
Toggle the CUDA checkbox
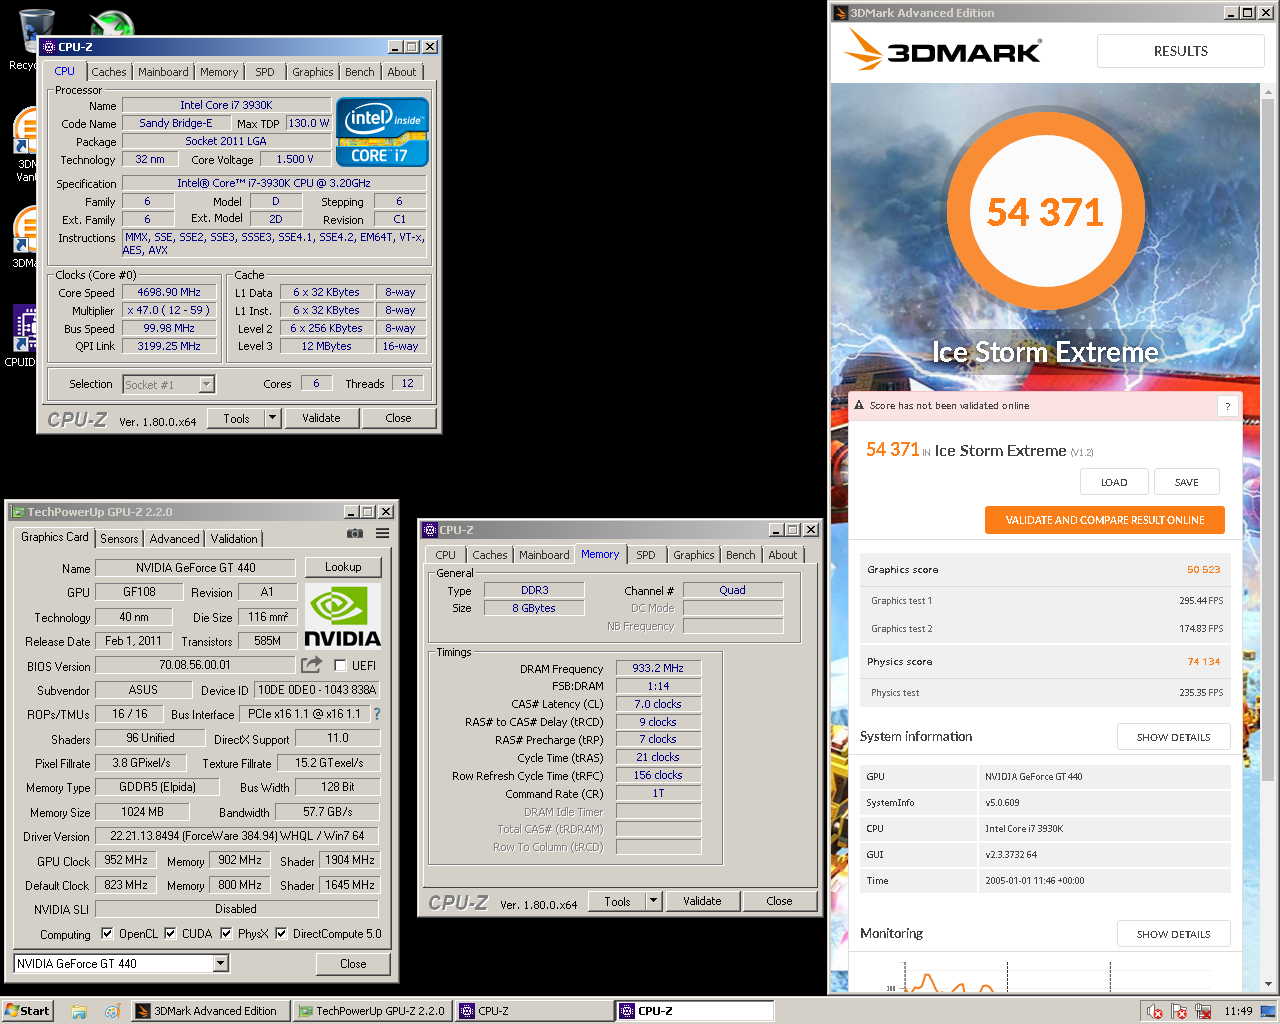tap(170, 933)
